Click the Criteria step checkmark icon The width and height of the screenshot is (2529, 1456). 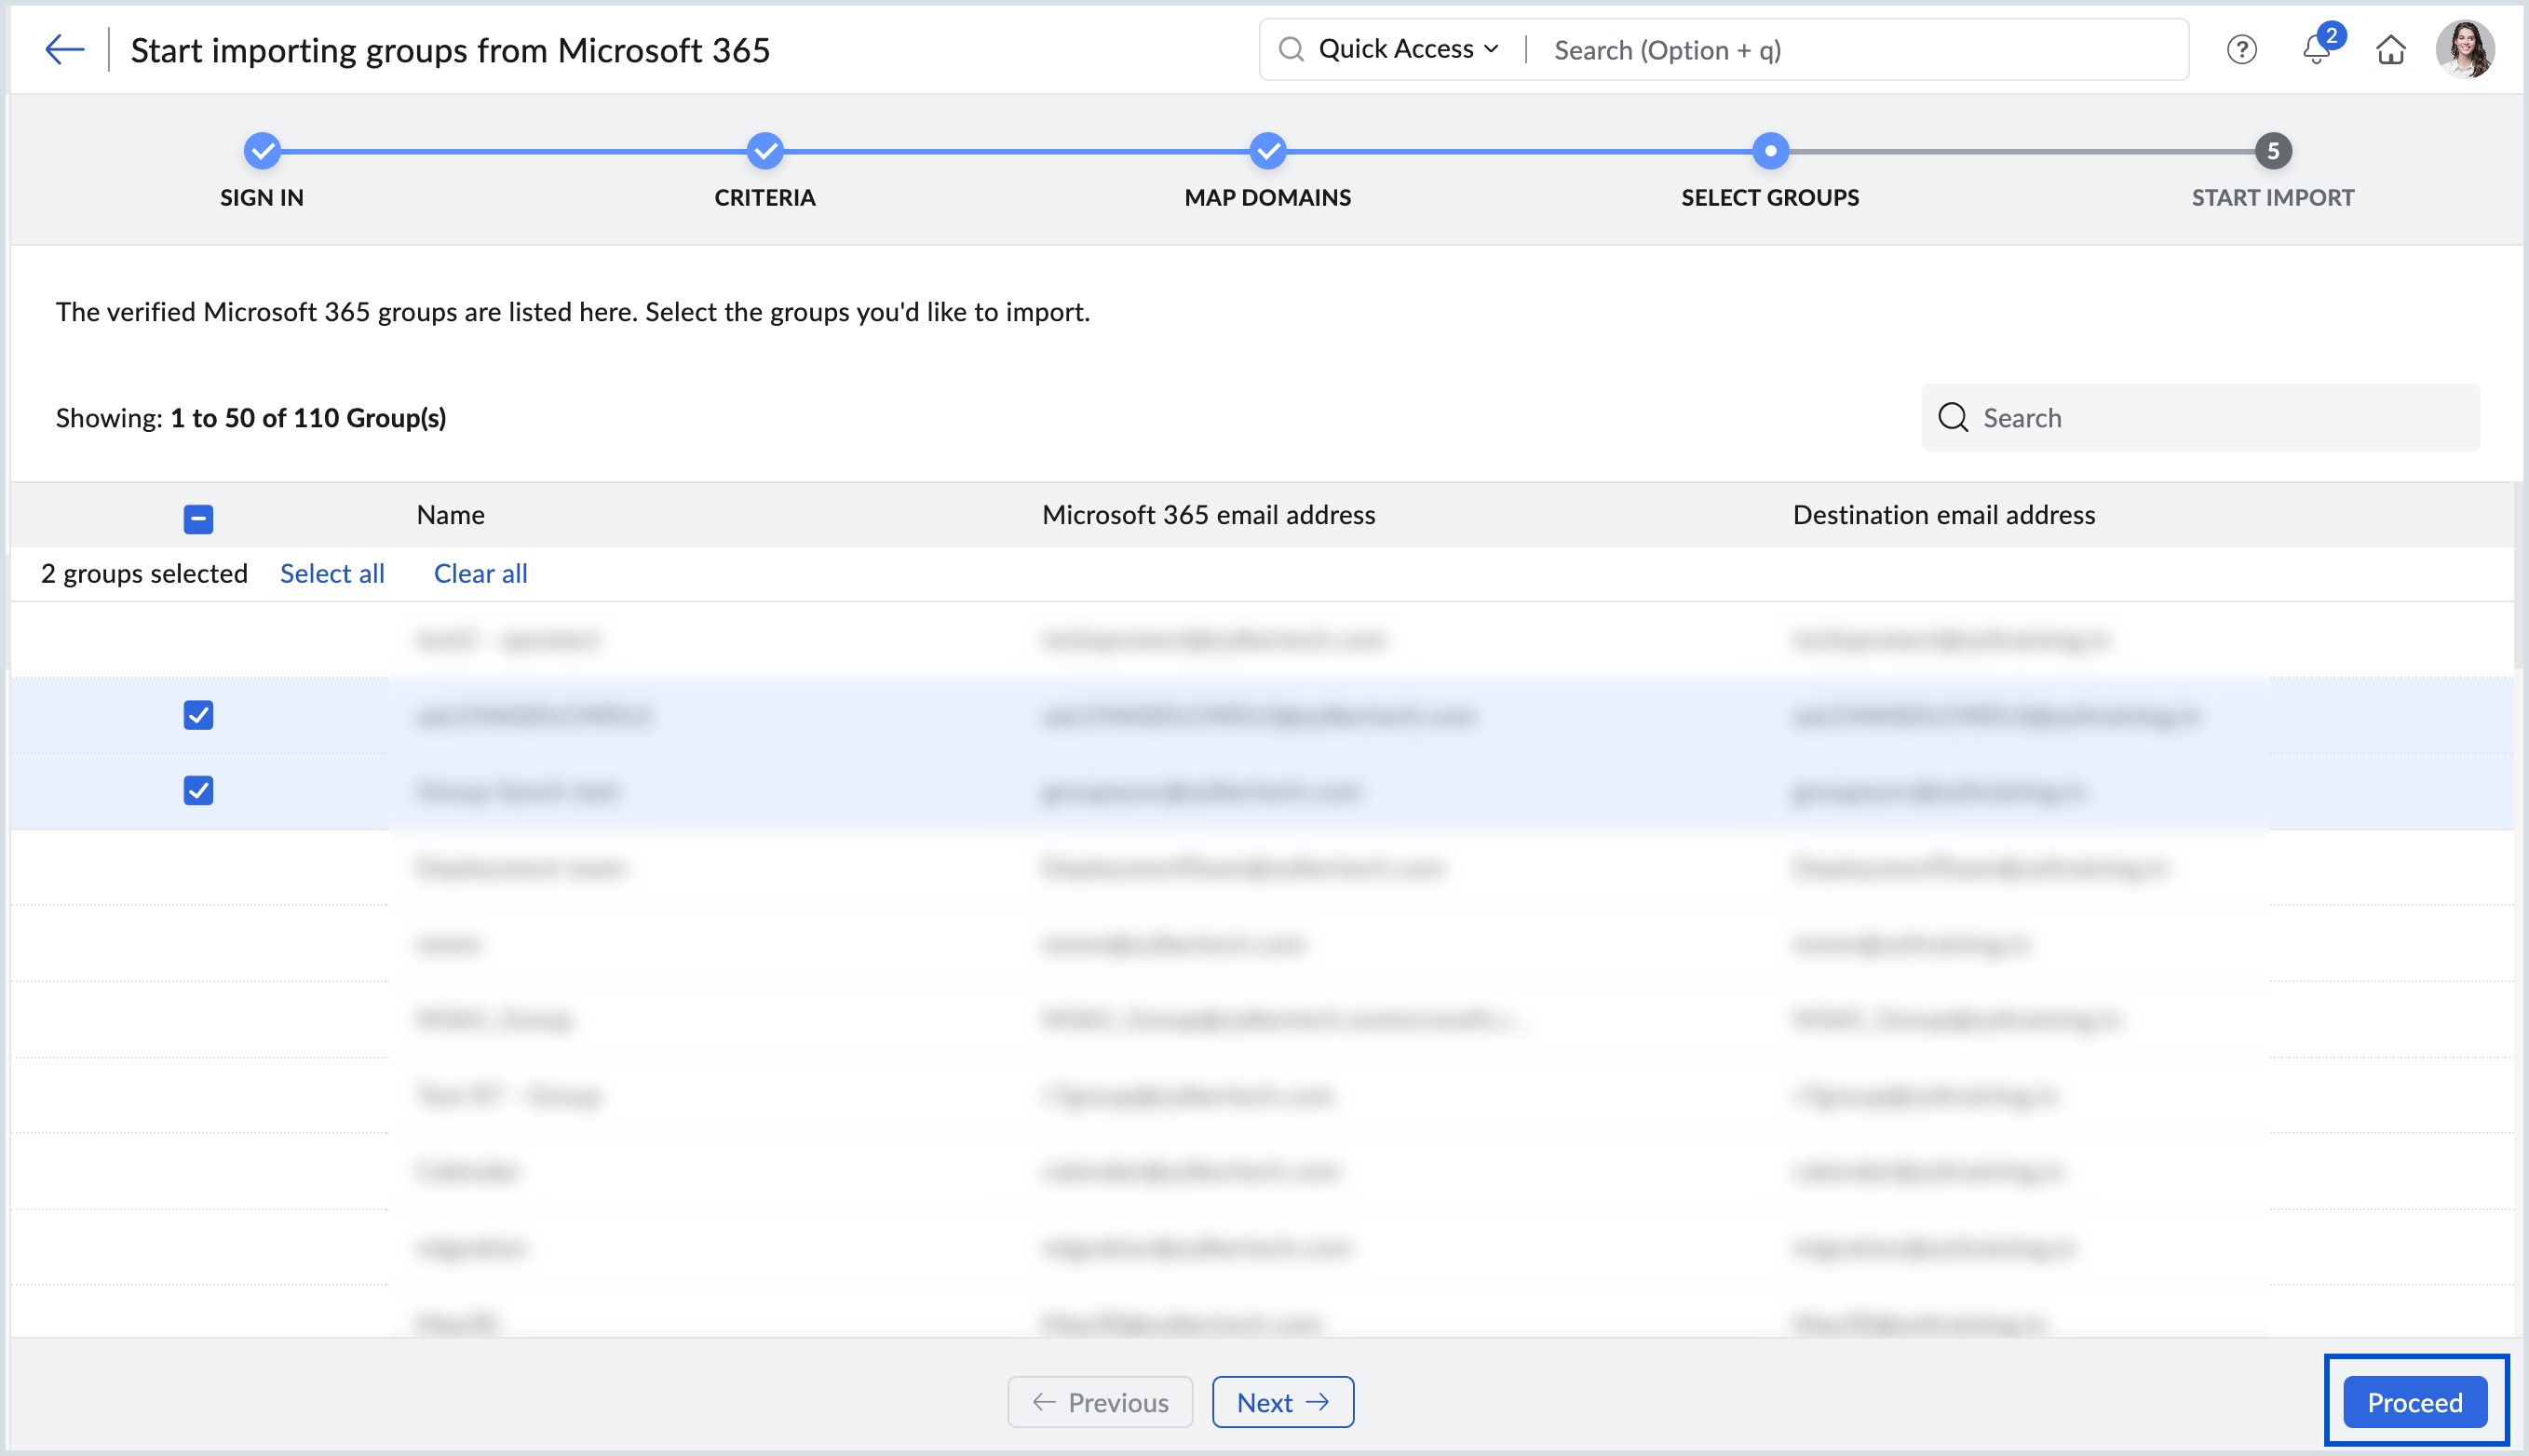click(765, 153)
